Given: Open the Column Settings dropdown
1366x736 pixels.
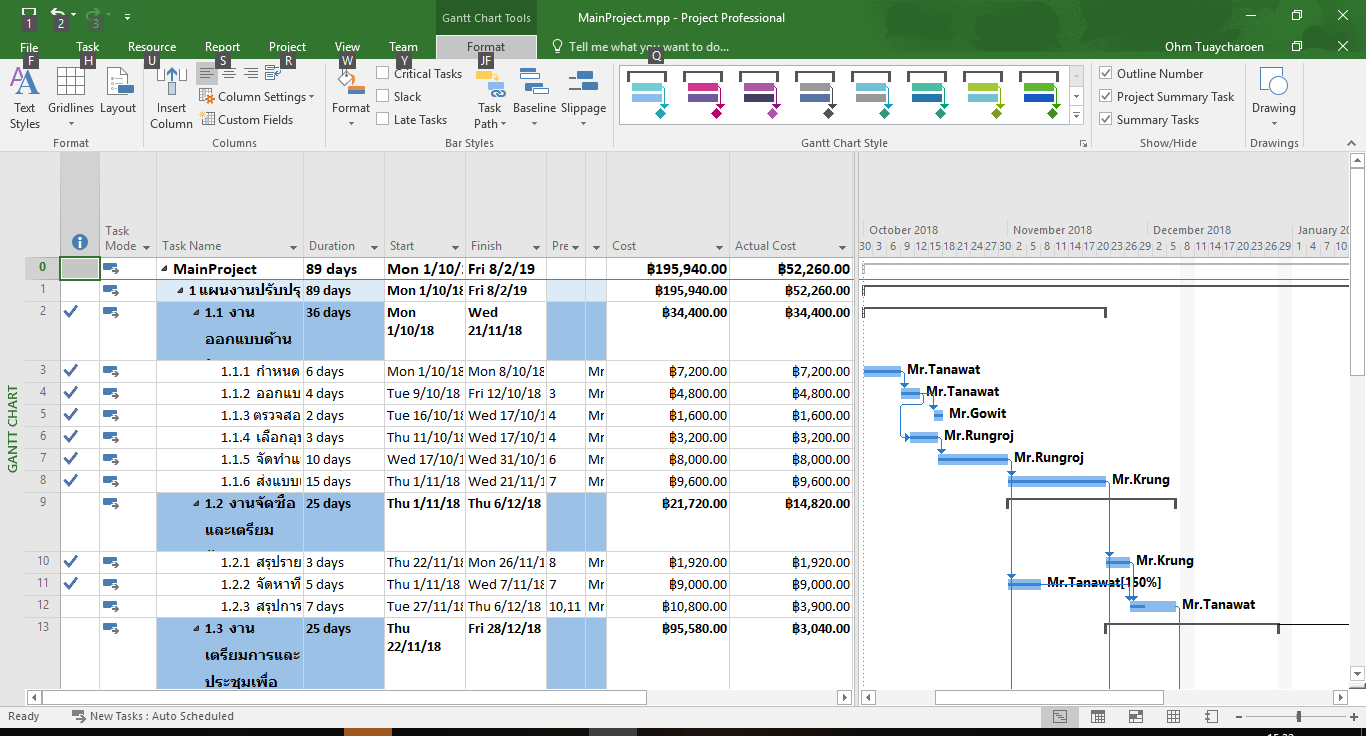Looking at the screenshot, I should point(257,97).
